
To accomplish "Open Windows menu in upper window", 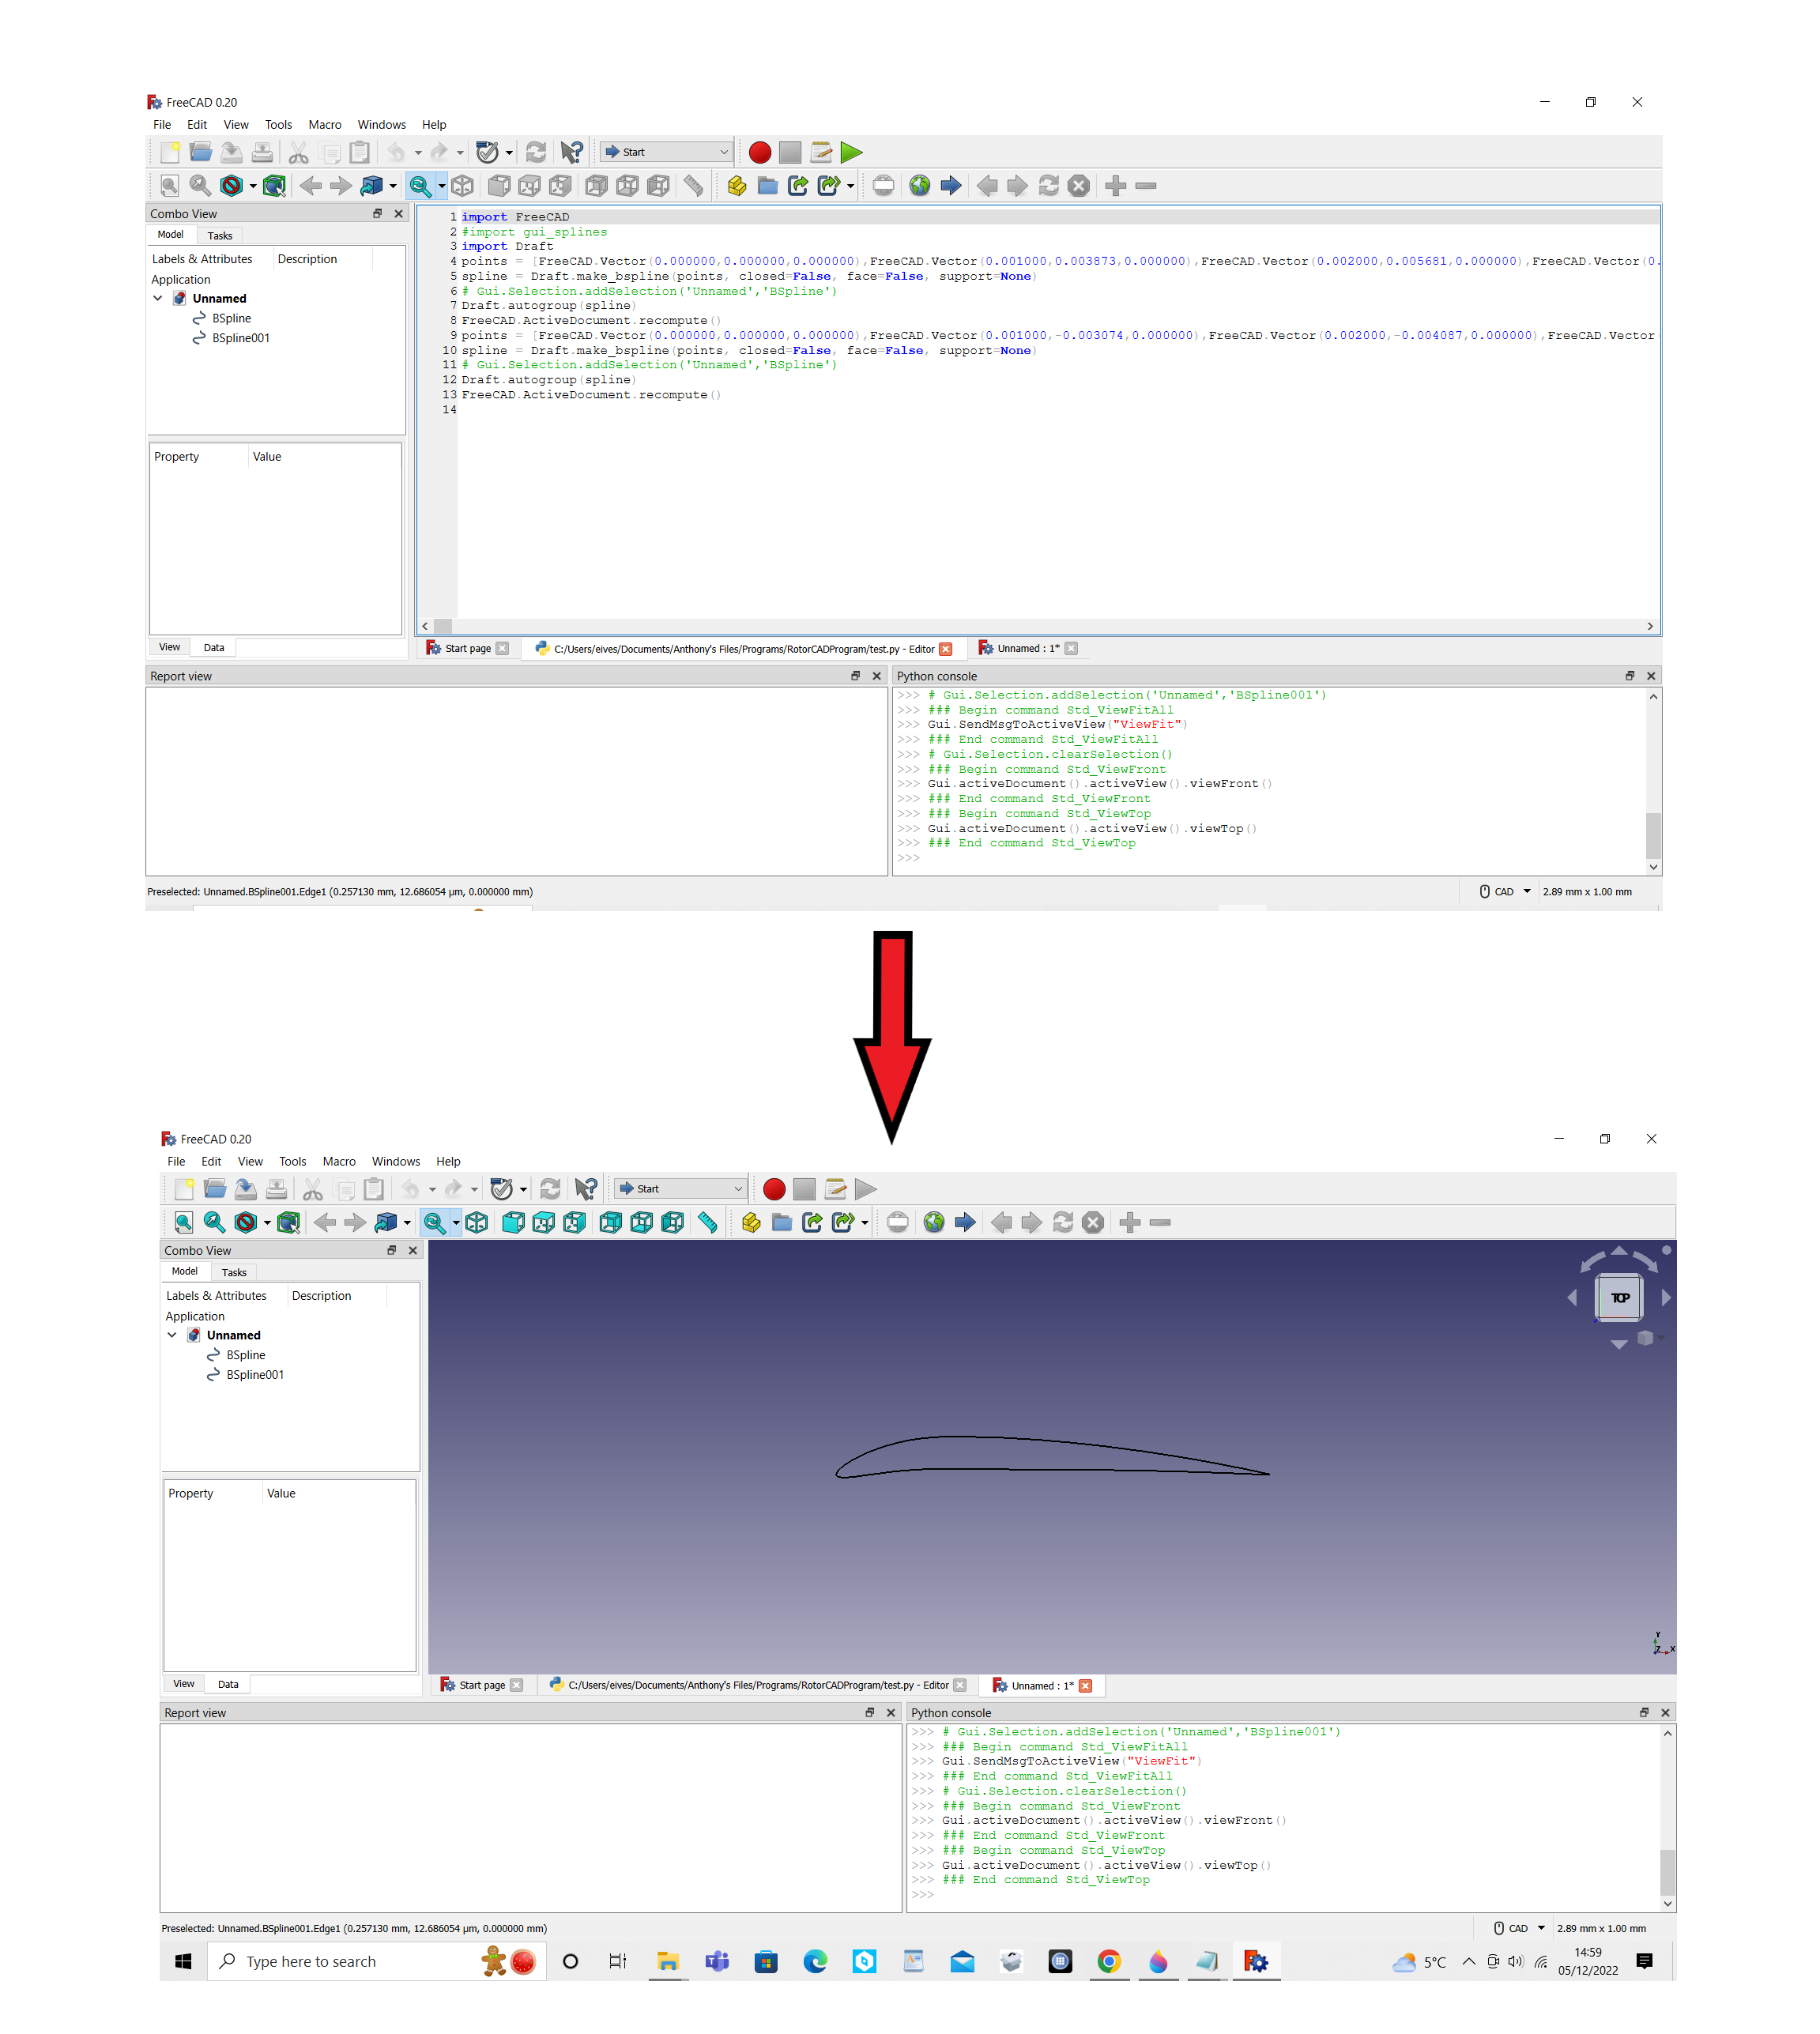I will coord(382,125).
